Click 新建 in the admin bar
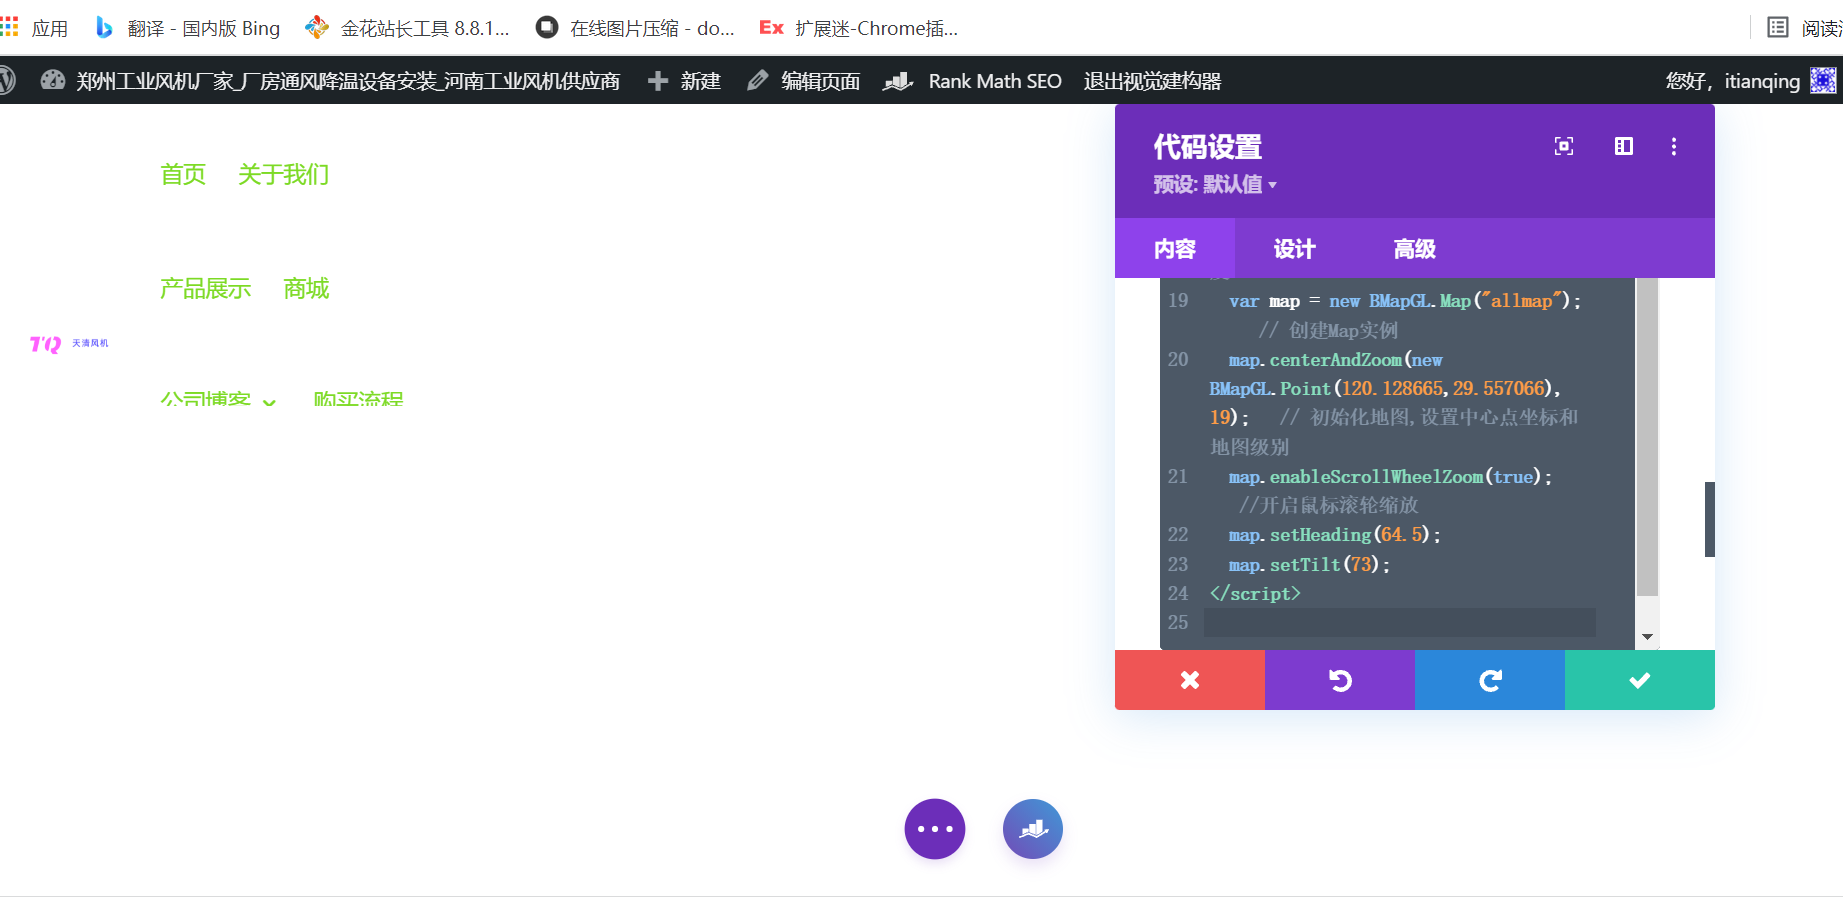 [701, 81]
